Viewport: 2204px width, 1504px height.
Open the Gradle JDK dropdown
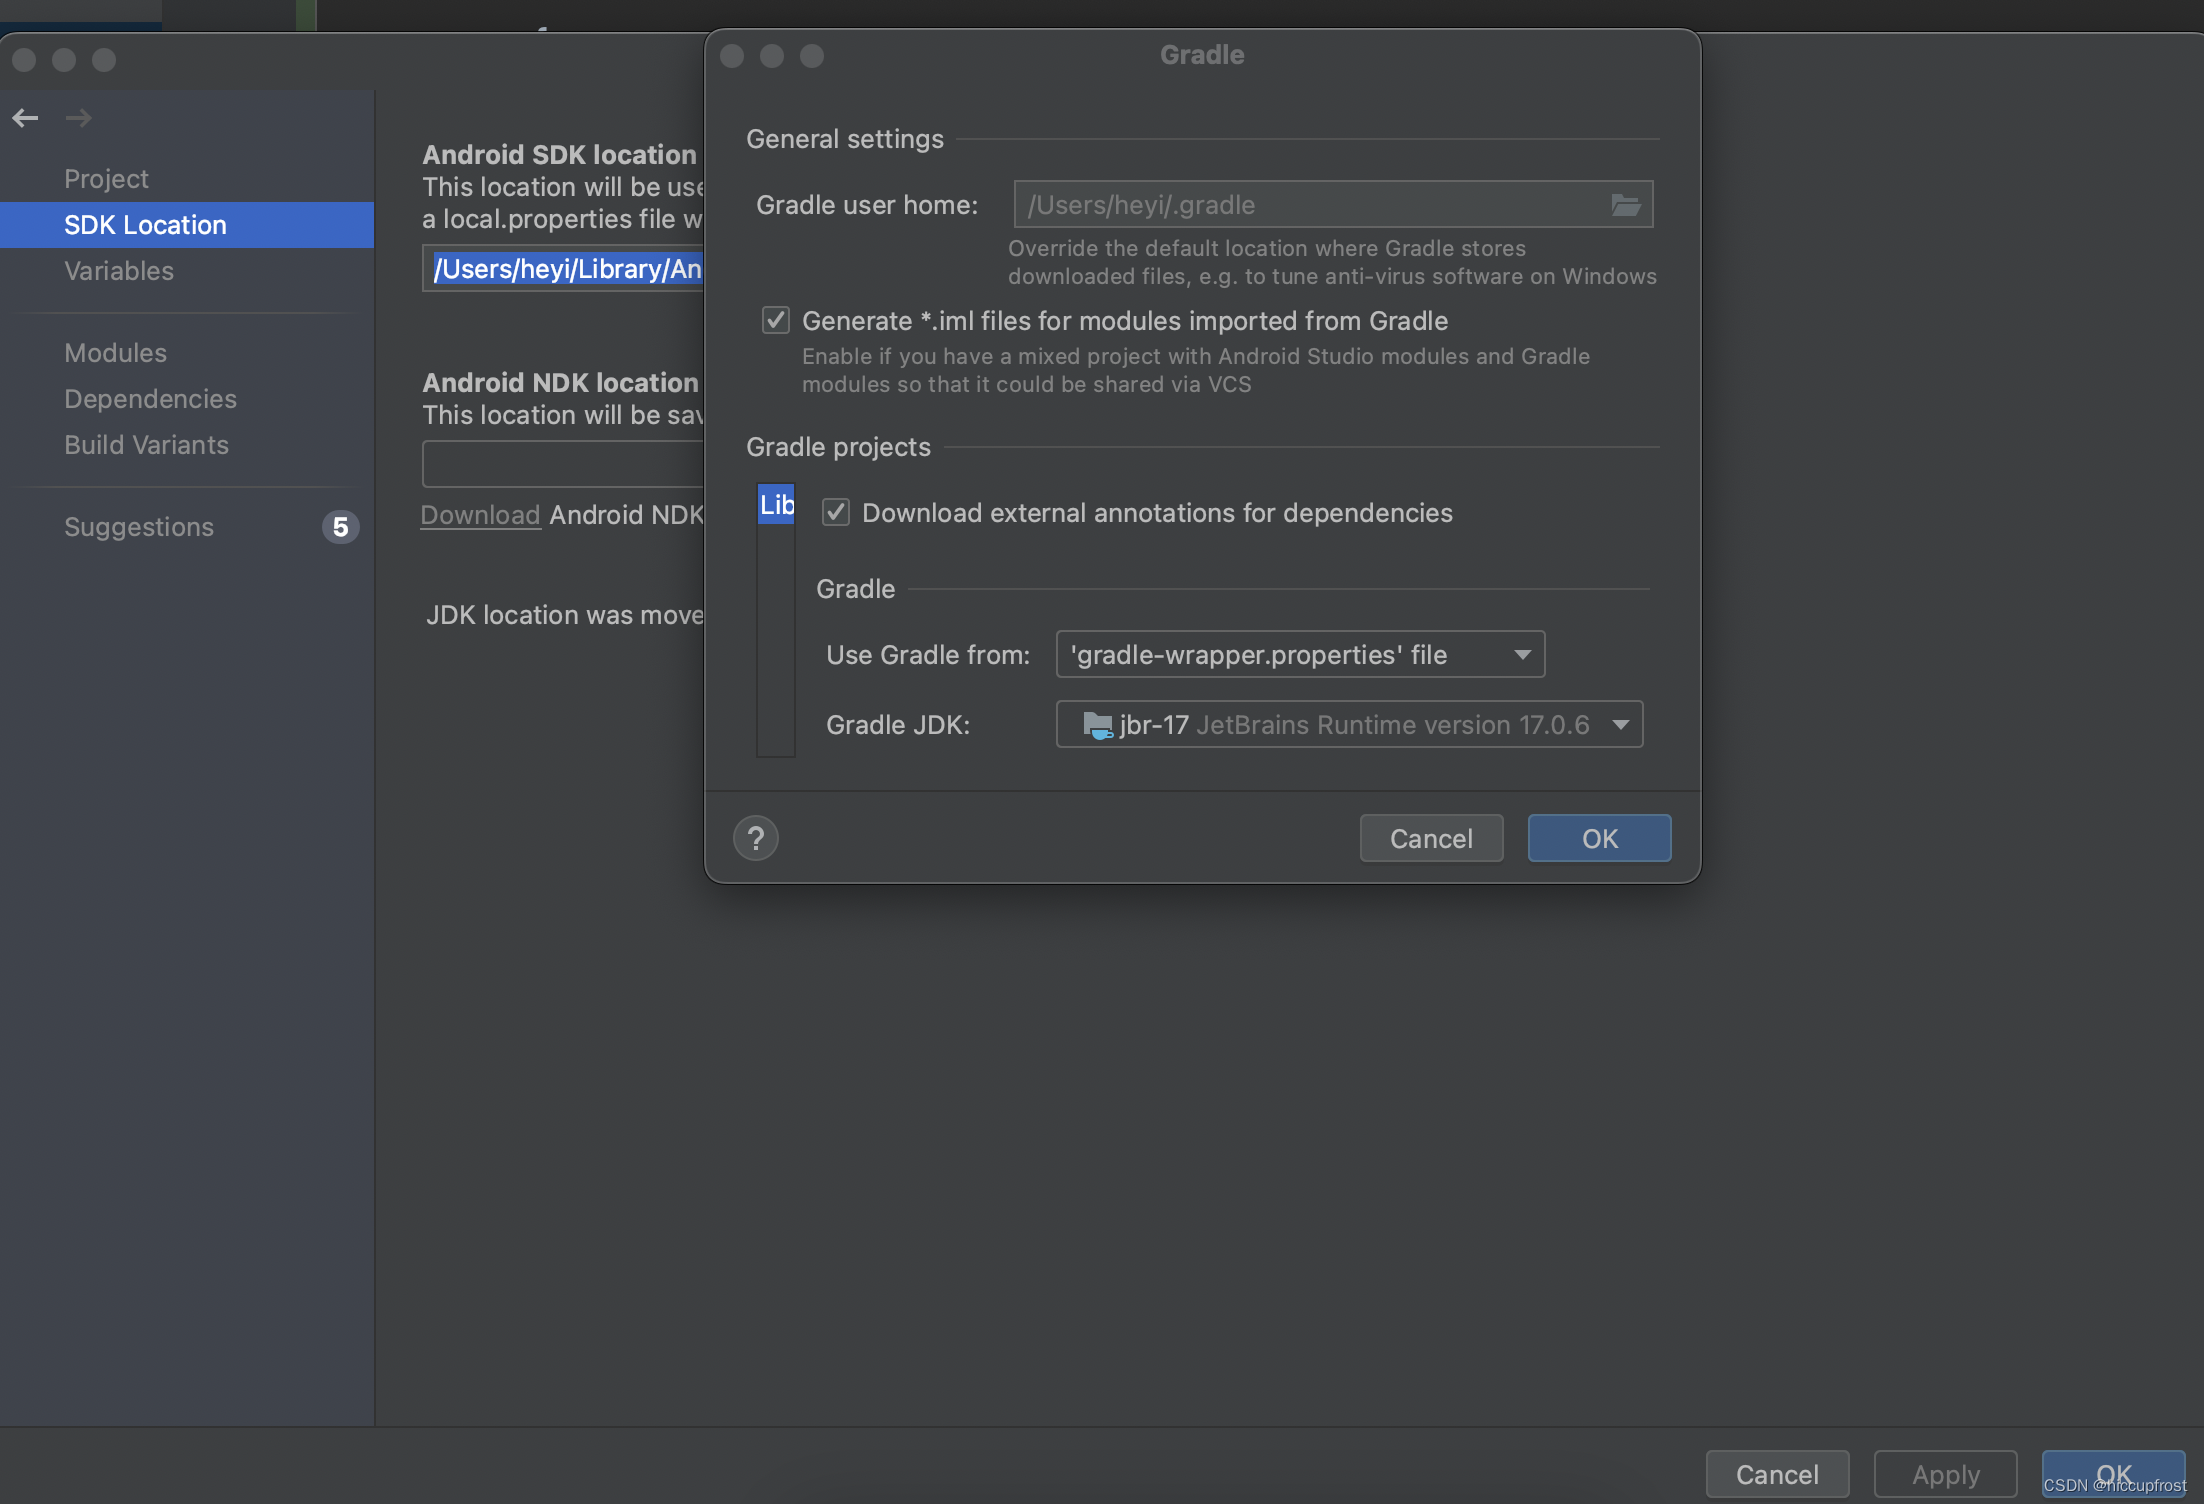pos(1349,724)
